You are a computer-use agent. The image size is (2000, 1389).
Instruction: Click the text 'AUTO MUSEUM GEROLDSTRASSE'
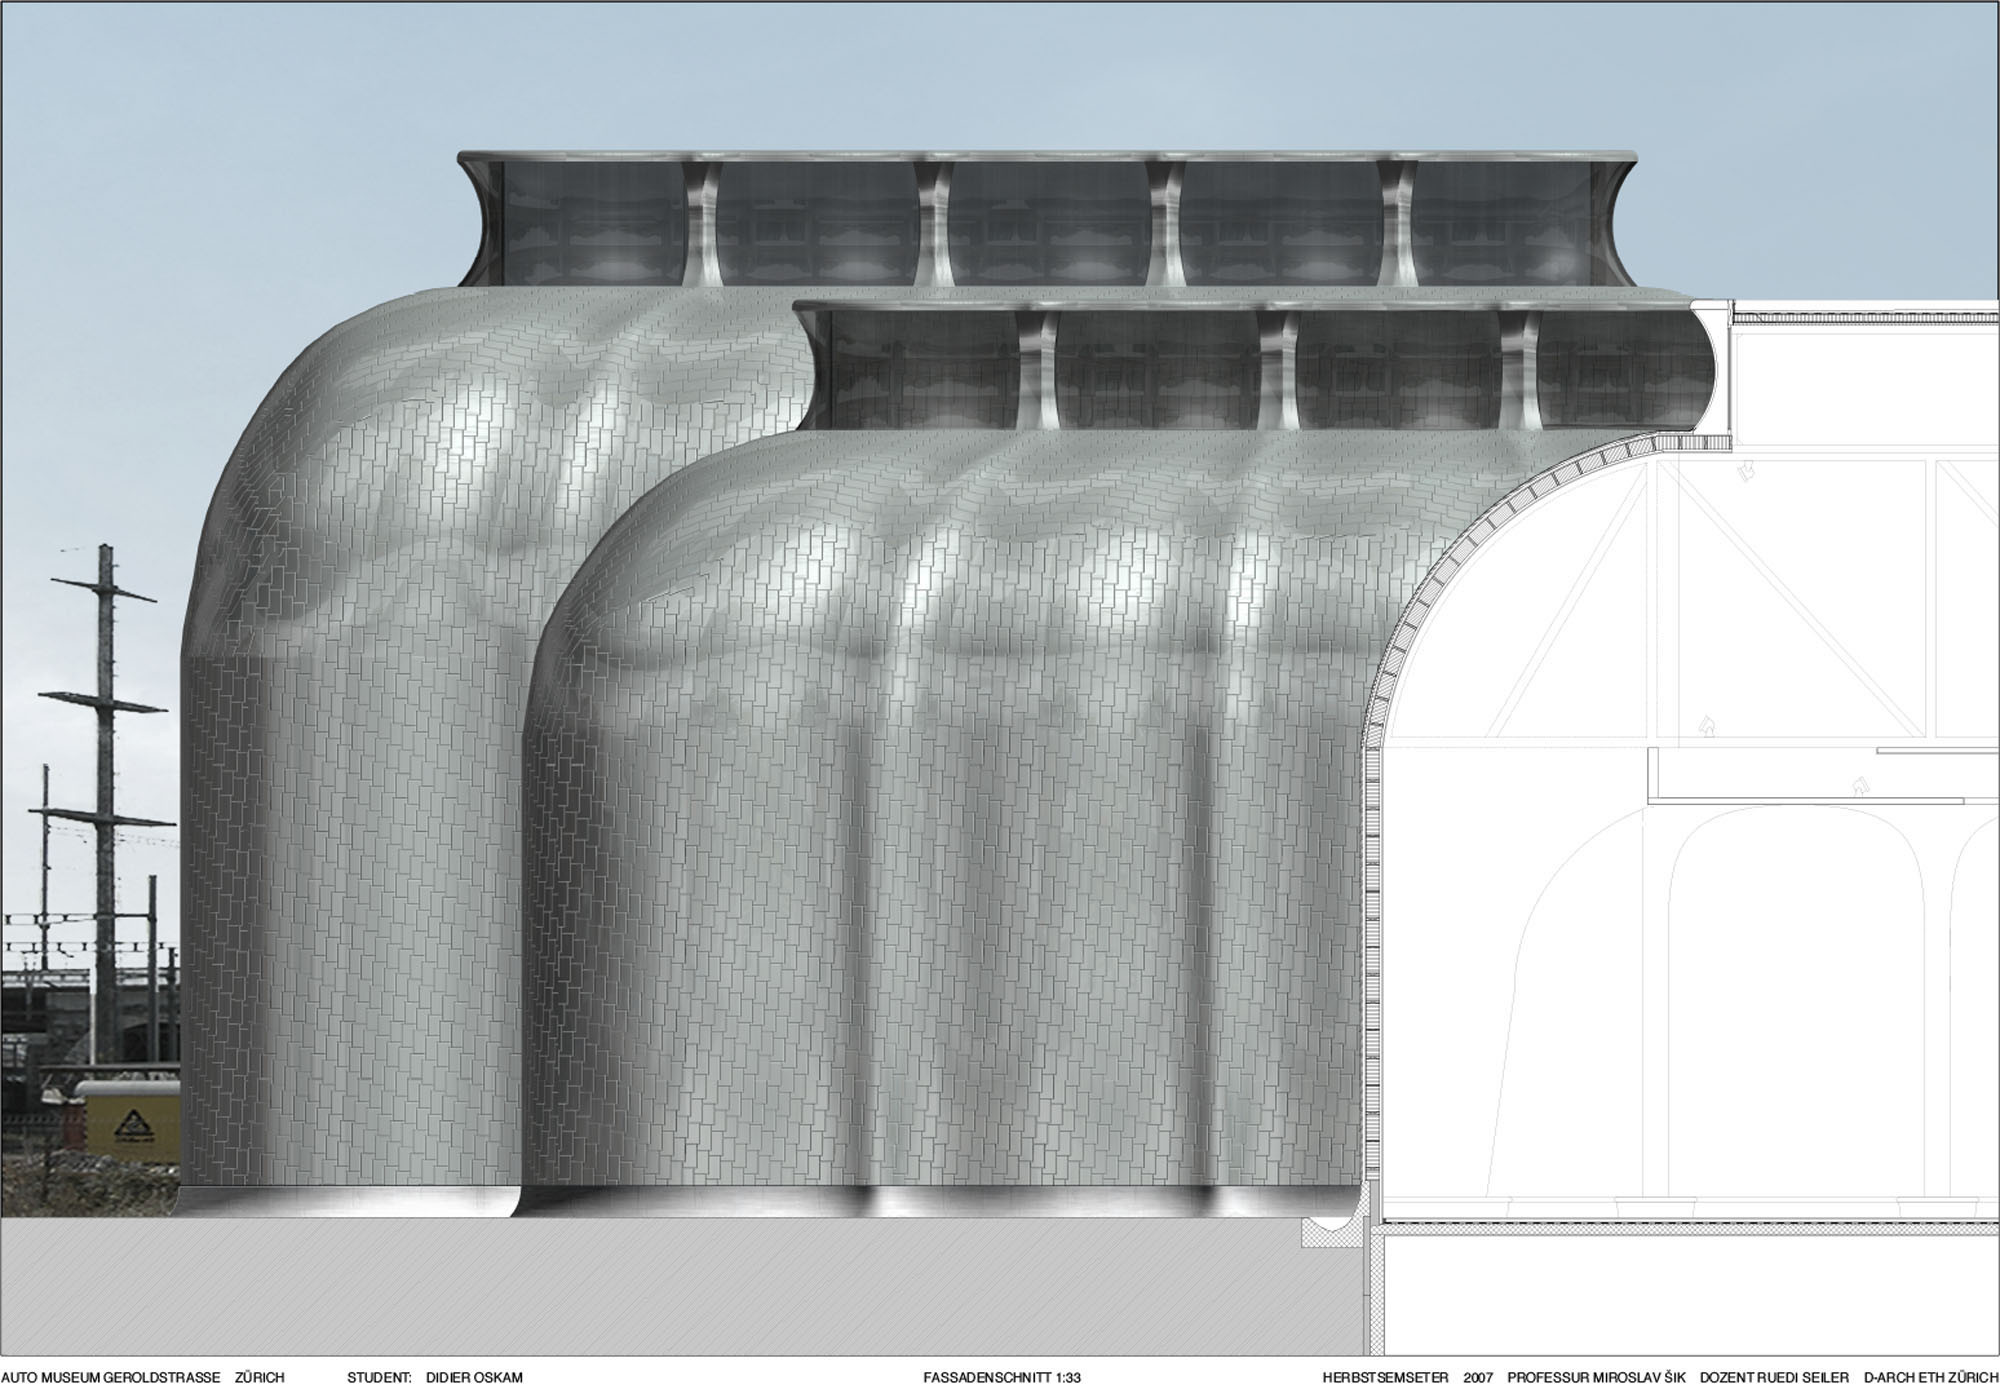click(x=110, y=1377)
